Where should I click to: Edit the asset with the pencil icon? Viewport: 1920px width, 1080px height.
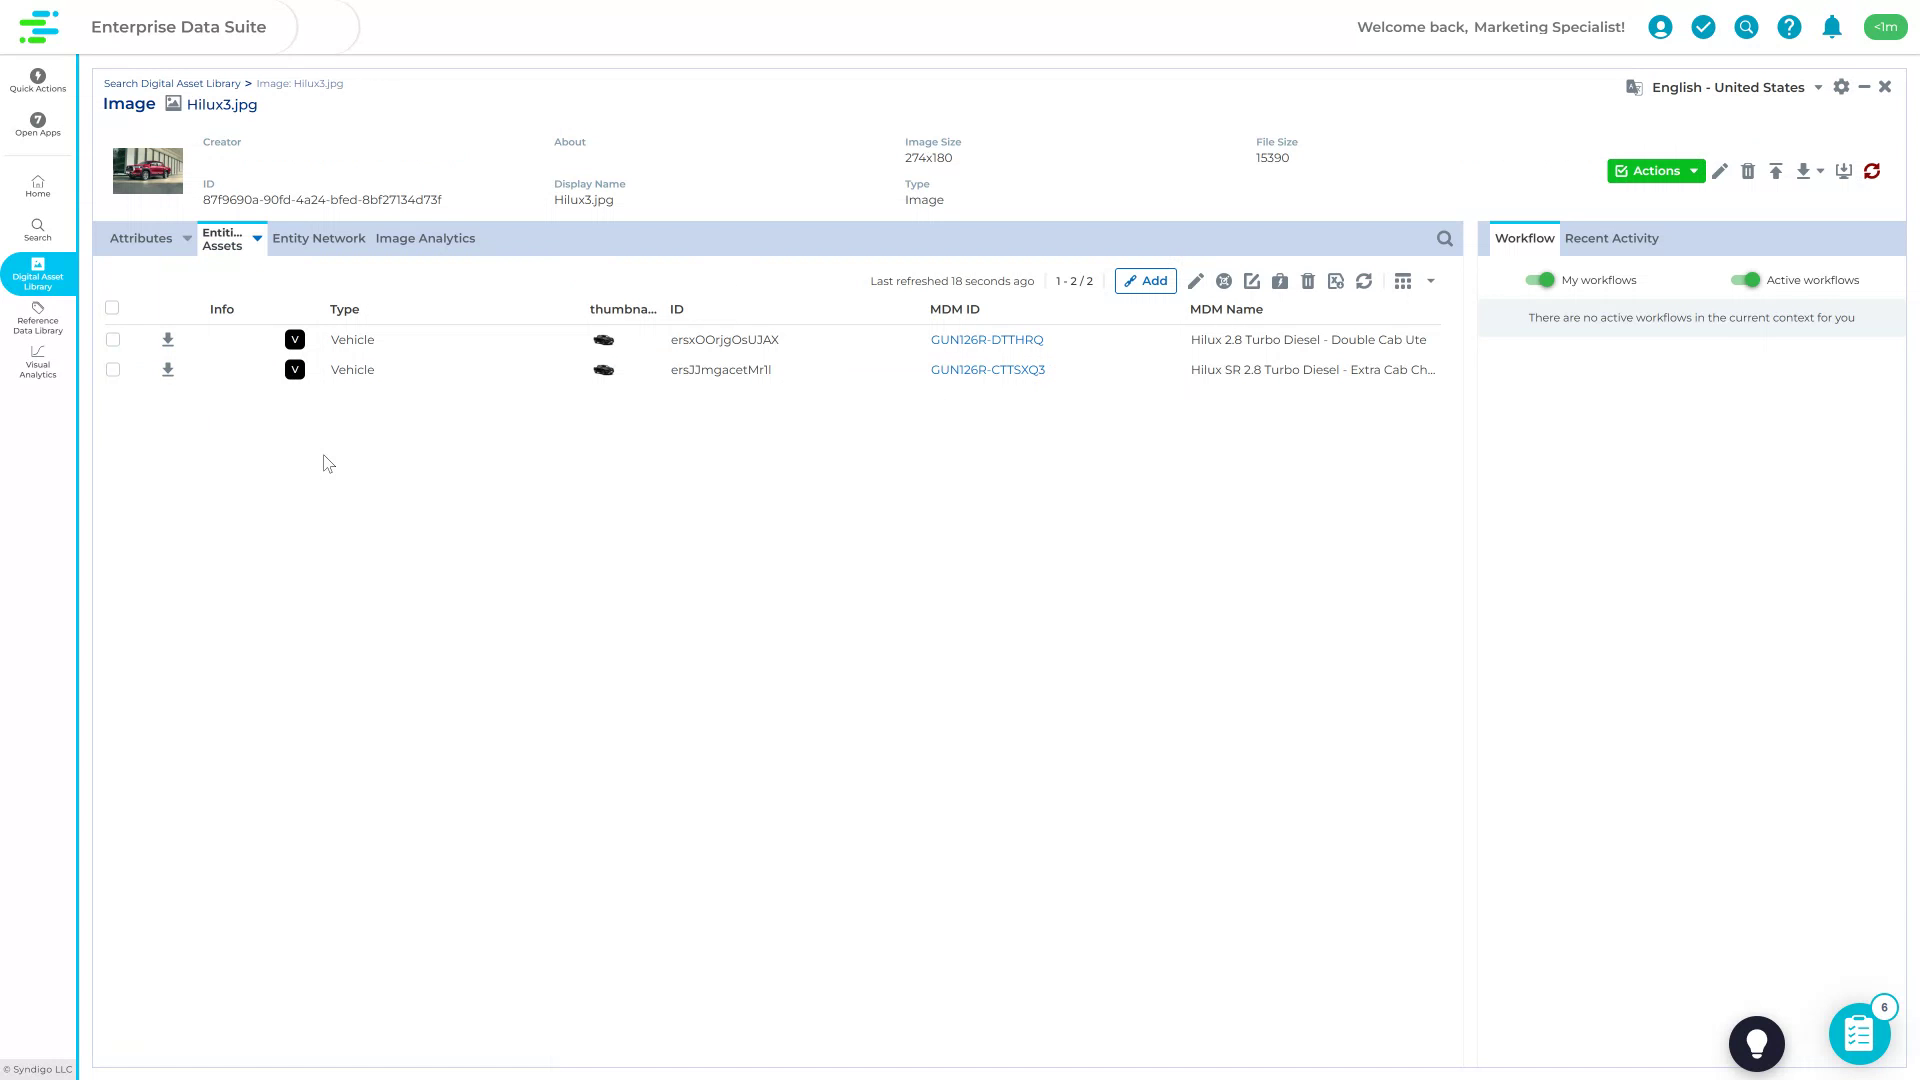[x=1720, y=171]
